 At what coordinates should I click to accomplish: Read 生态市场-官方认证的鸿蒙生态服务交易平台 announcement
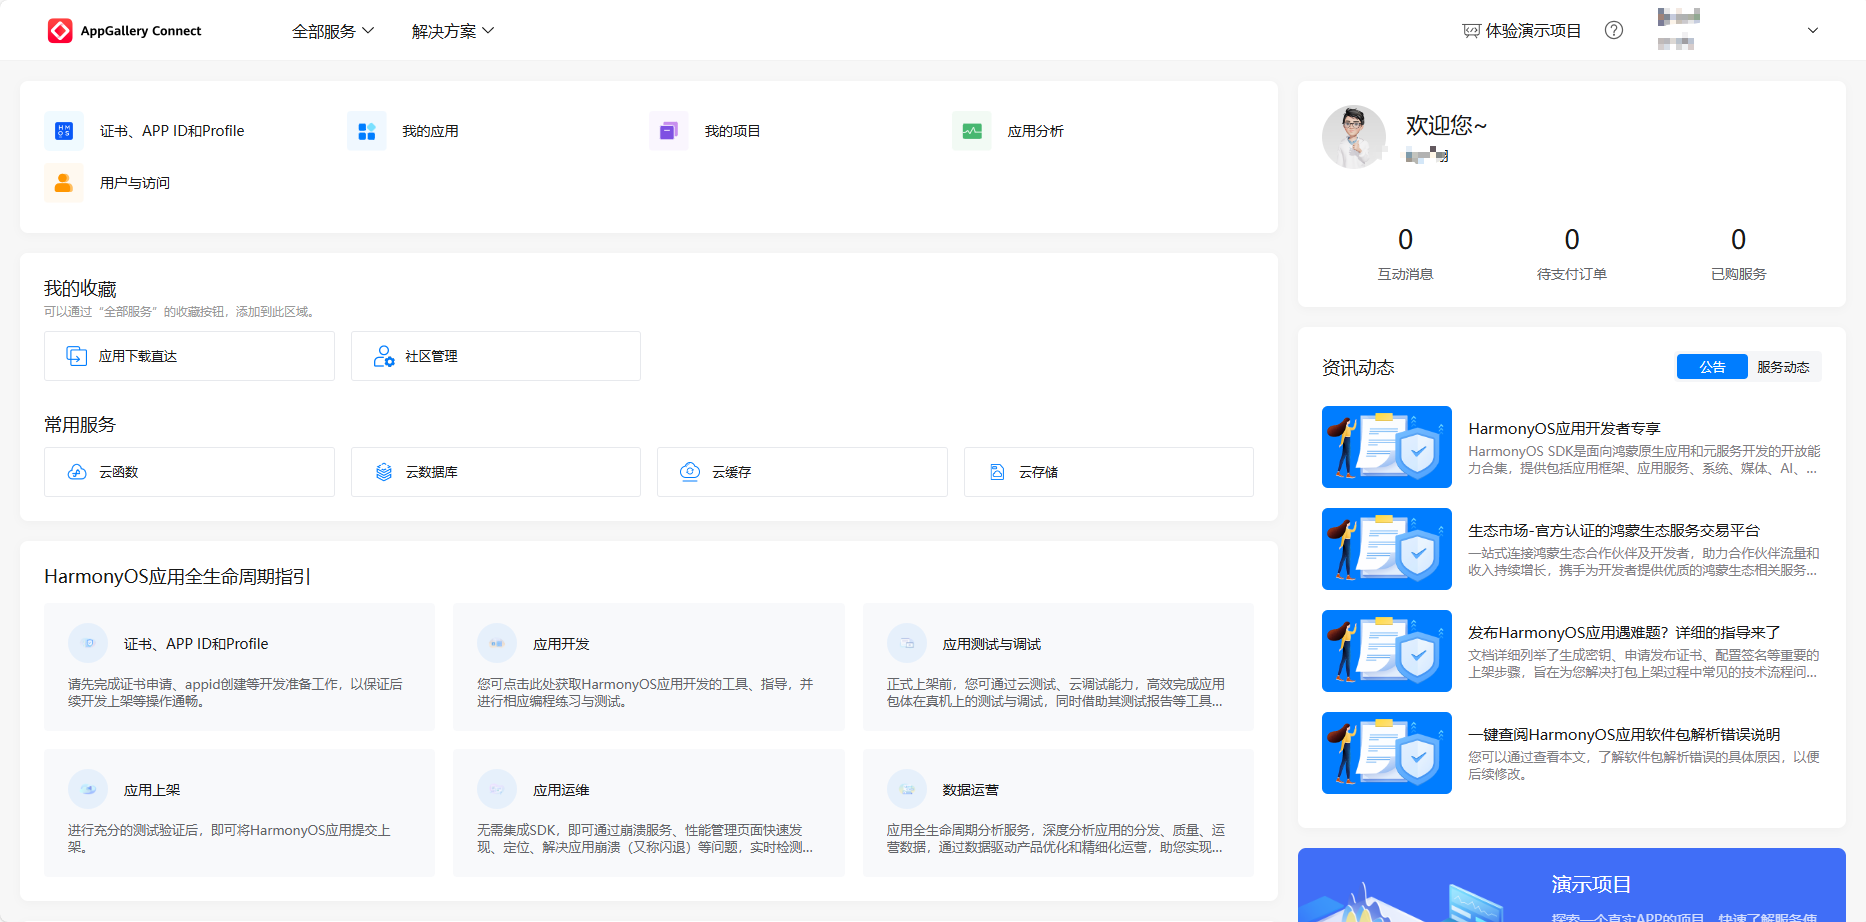click(x=1614, y=530)
